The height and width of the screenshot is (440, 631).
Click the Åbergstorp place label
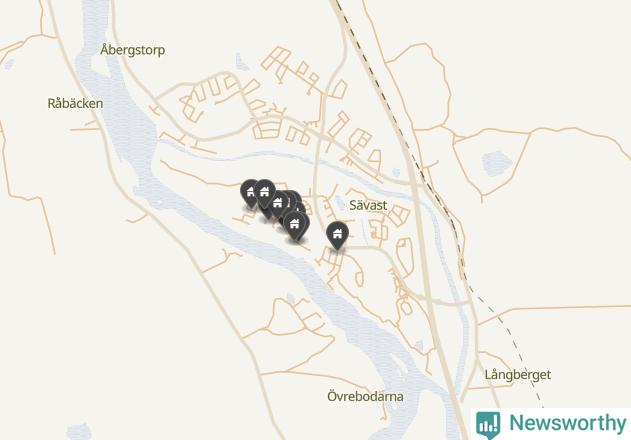132,50
